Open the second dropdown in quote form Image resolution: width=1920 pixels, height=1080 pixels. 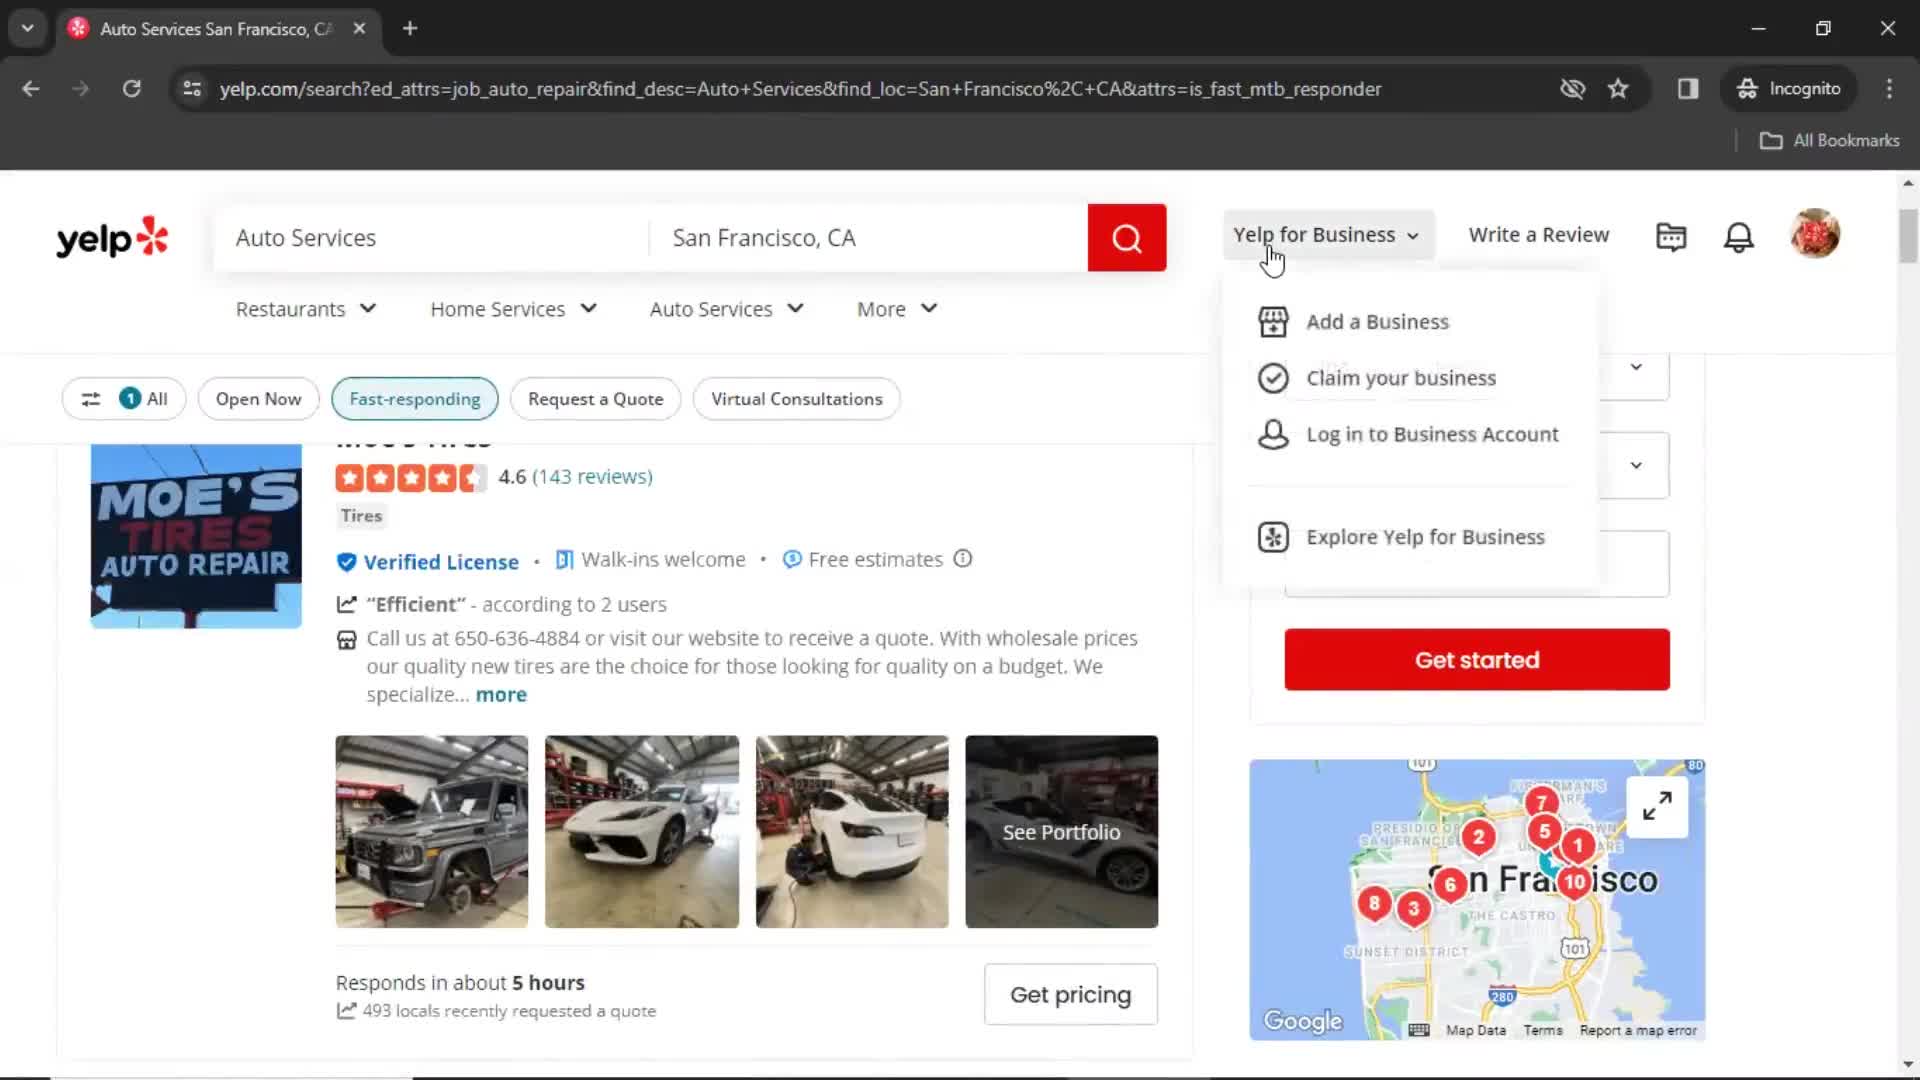1636,465
